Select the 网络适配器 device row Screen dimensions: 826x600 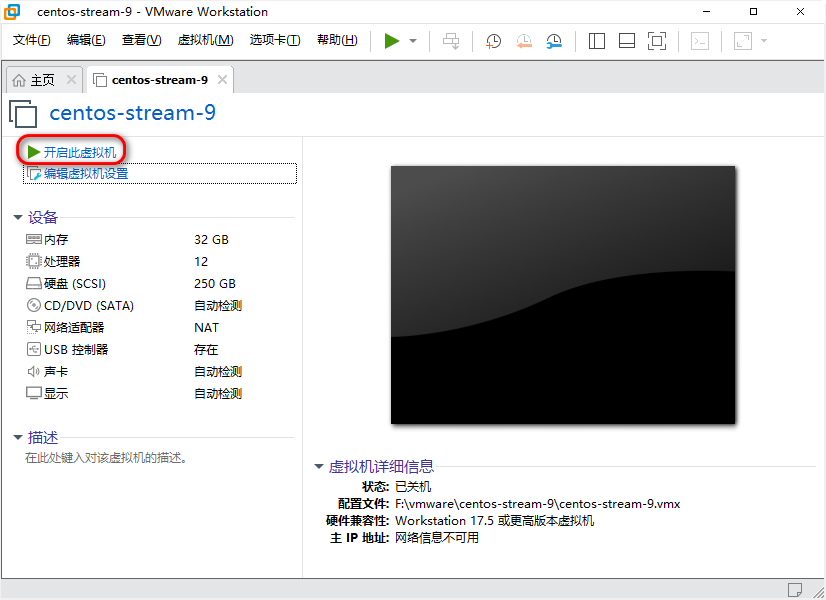(x=159, y=328)
